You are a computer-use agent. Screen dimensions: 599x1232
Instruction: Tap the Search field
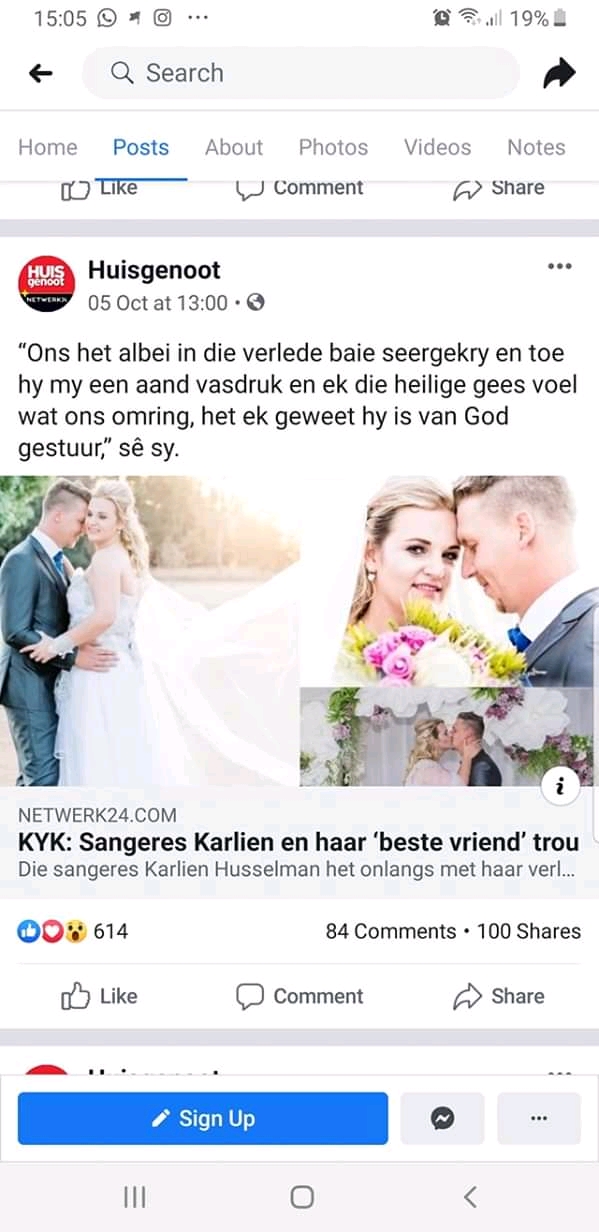[301, 73]
